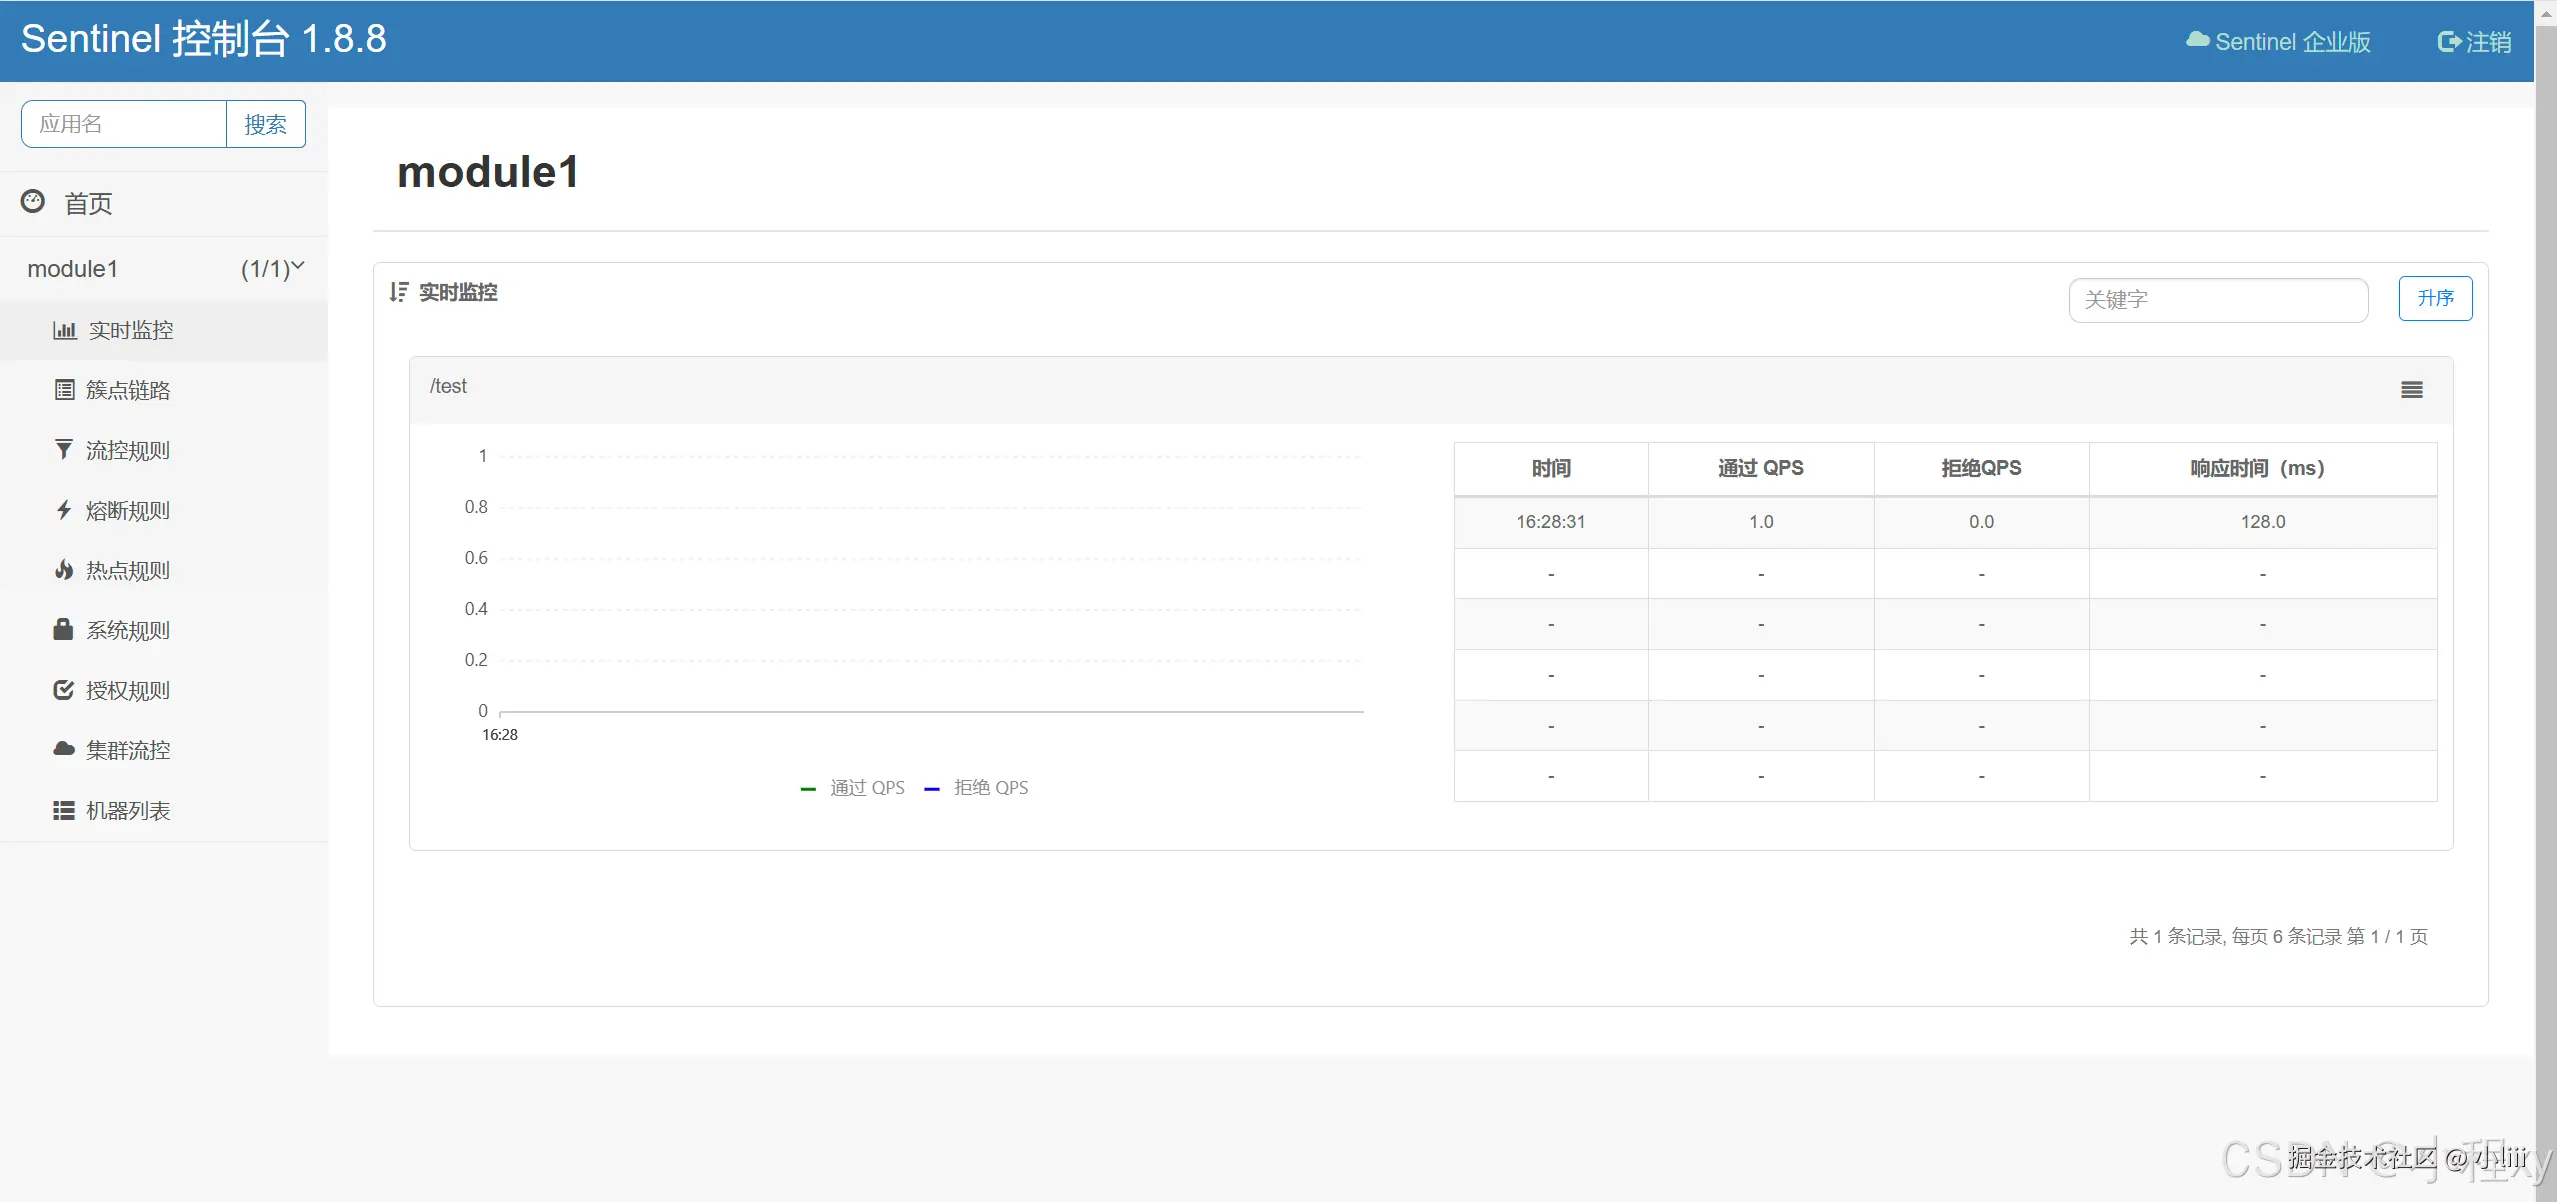Viewport: 2557px width, 1202px height.
Task: Click the lightning bolt icon for 熔断规则
Action: click(64, 510)
